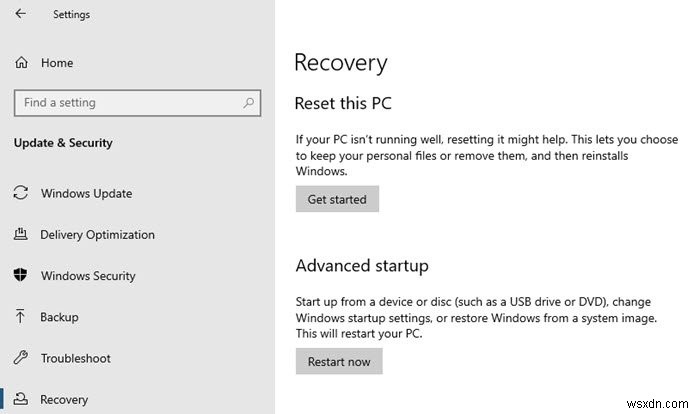Screen dimensions: 700x414
Task: Click Restart now under Advanced startup
Action: coord(339,361)
